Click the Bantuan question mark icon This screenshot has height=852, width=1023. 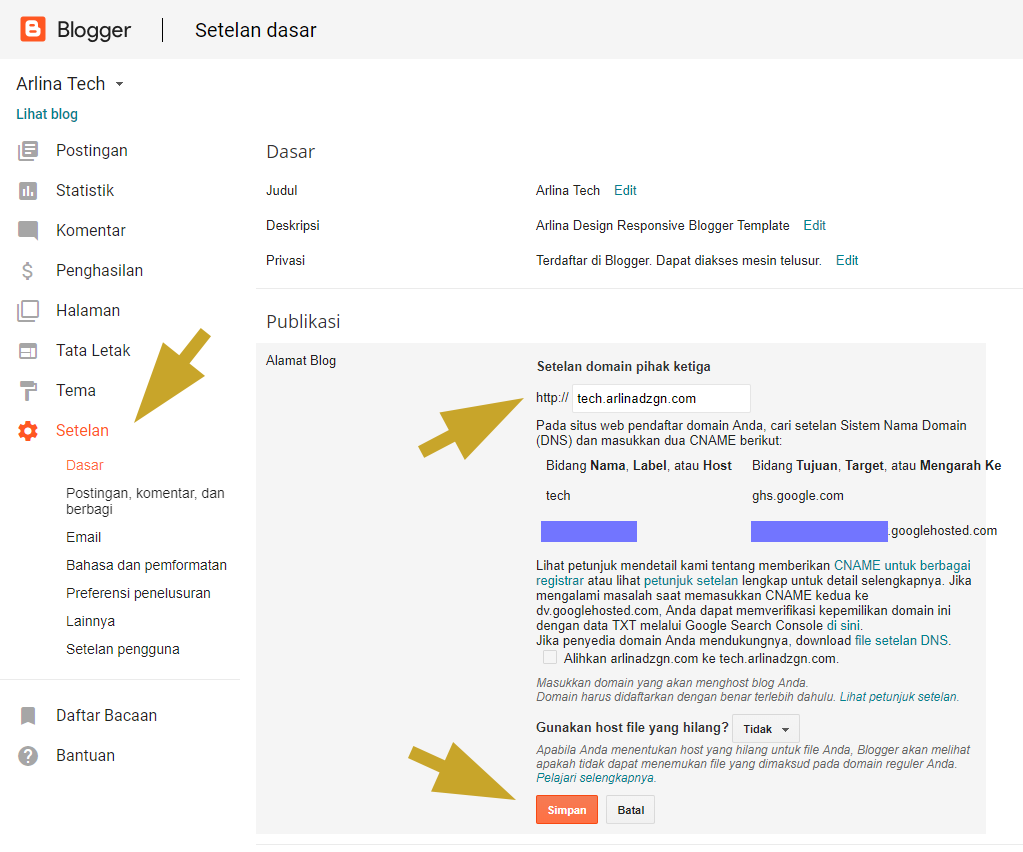point(28,755)
